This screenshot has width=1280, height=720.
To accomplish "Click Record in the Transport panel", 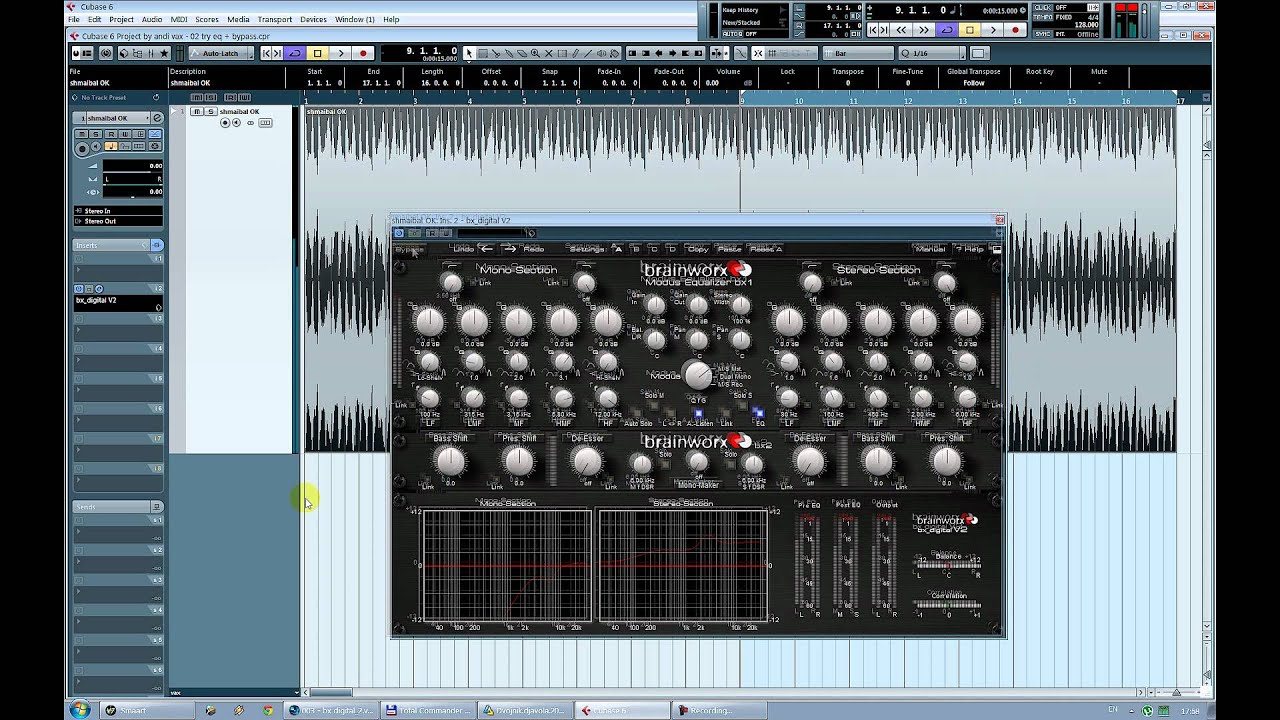I will [1016, 30].
